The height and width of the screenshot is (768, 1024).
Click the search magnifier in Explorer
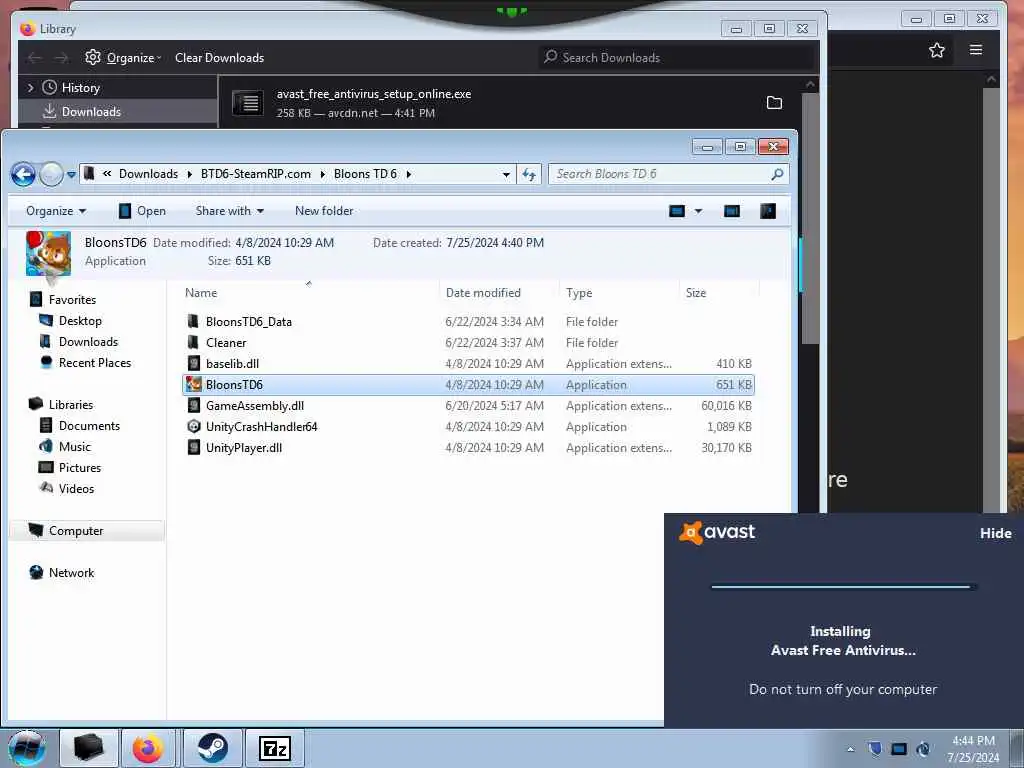(777, 174)
